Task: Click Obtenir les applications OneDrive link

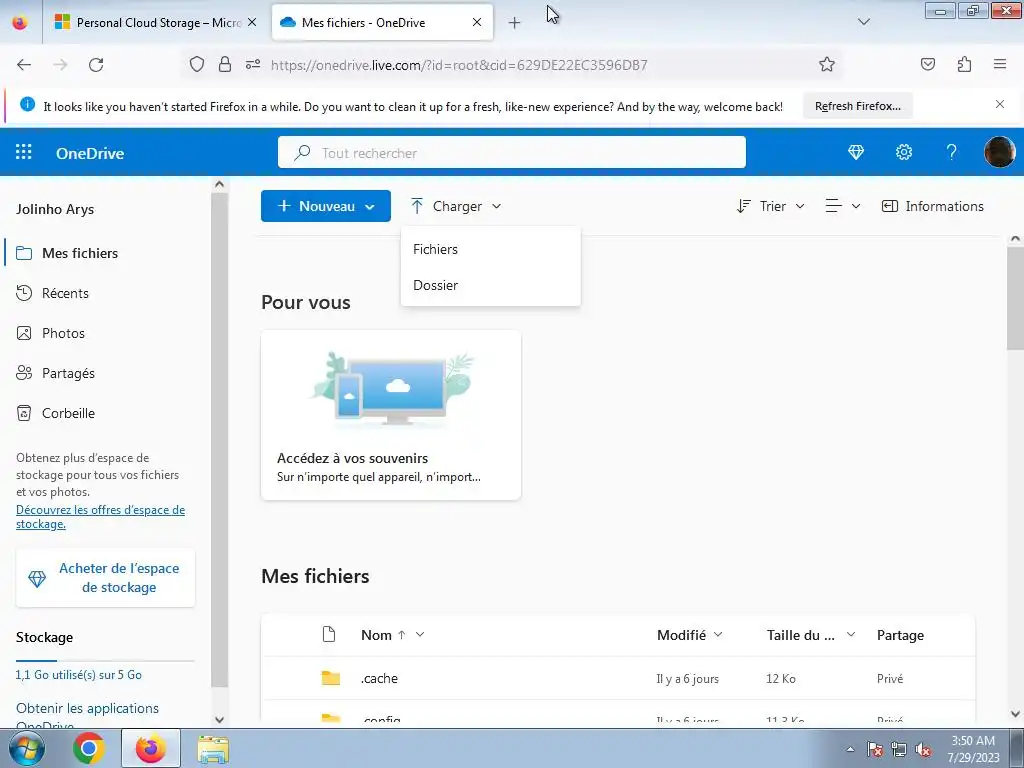Action: pyautogui.click(x=87, y=714)
